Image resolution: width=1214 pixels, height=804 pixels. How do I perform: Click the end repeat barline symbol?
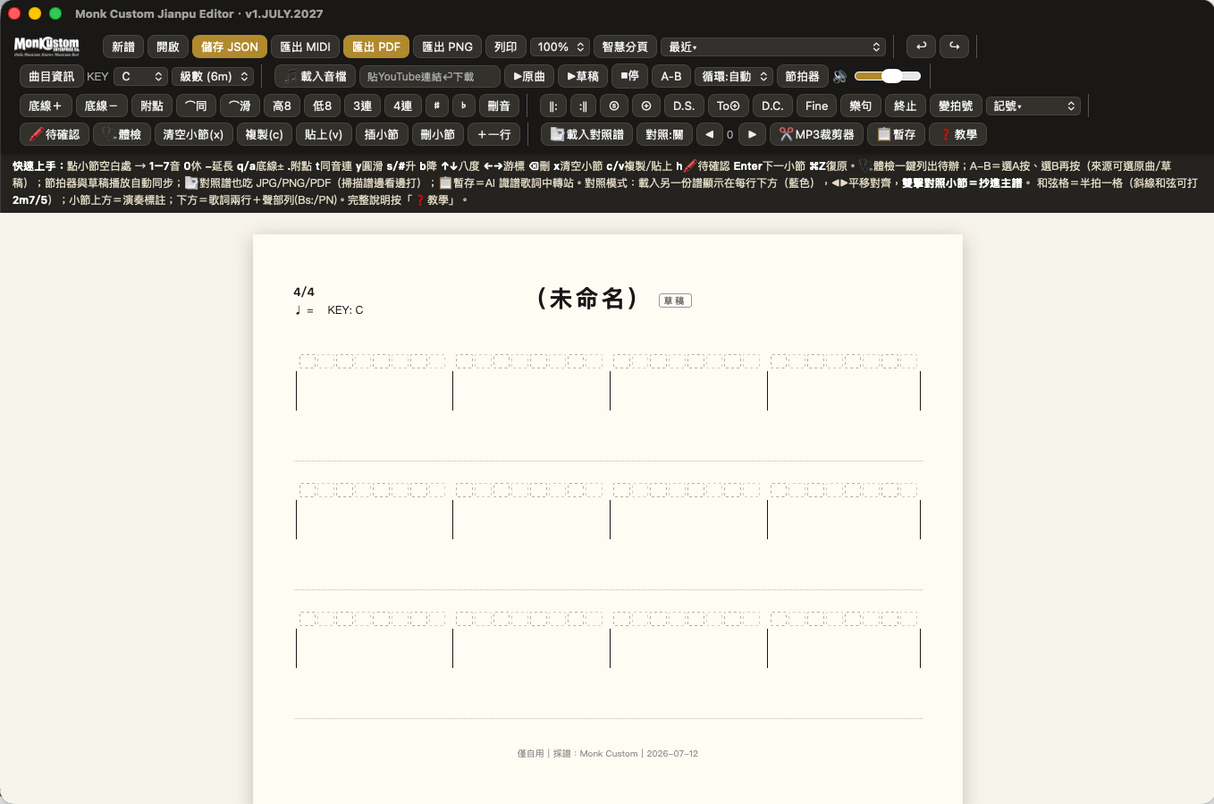click(583, 106)
